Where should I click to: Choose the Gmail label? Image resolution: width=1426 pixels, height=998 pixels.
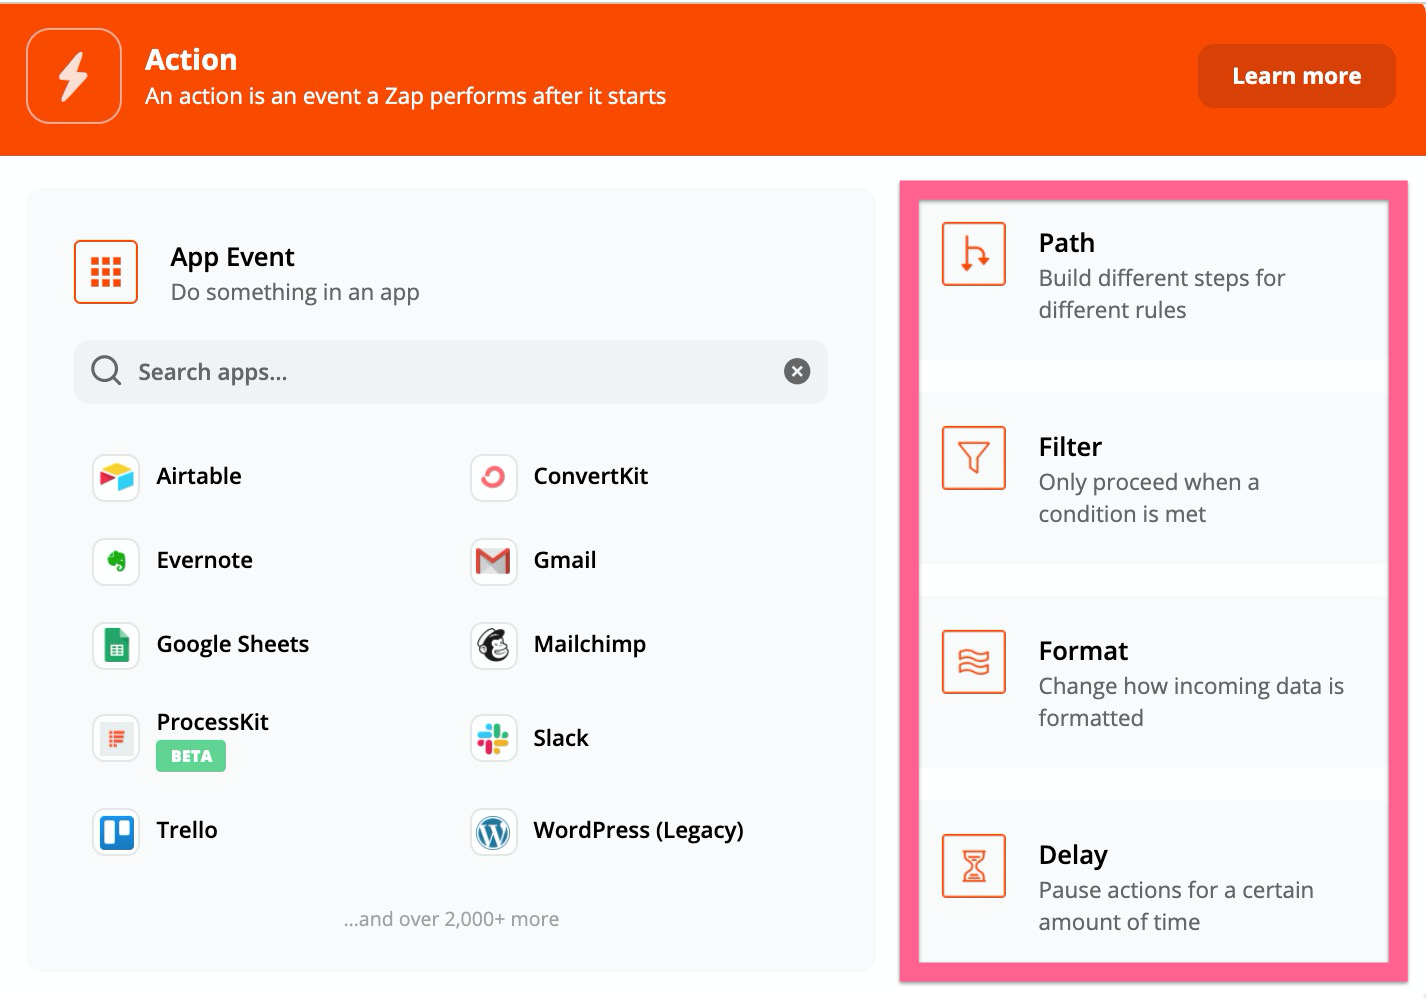[x=565, y=560]
